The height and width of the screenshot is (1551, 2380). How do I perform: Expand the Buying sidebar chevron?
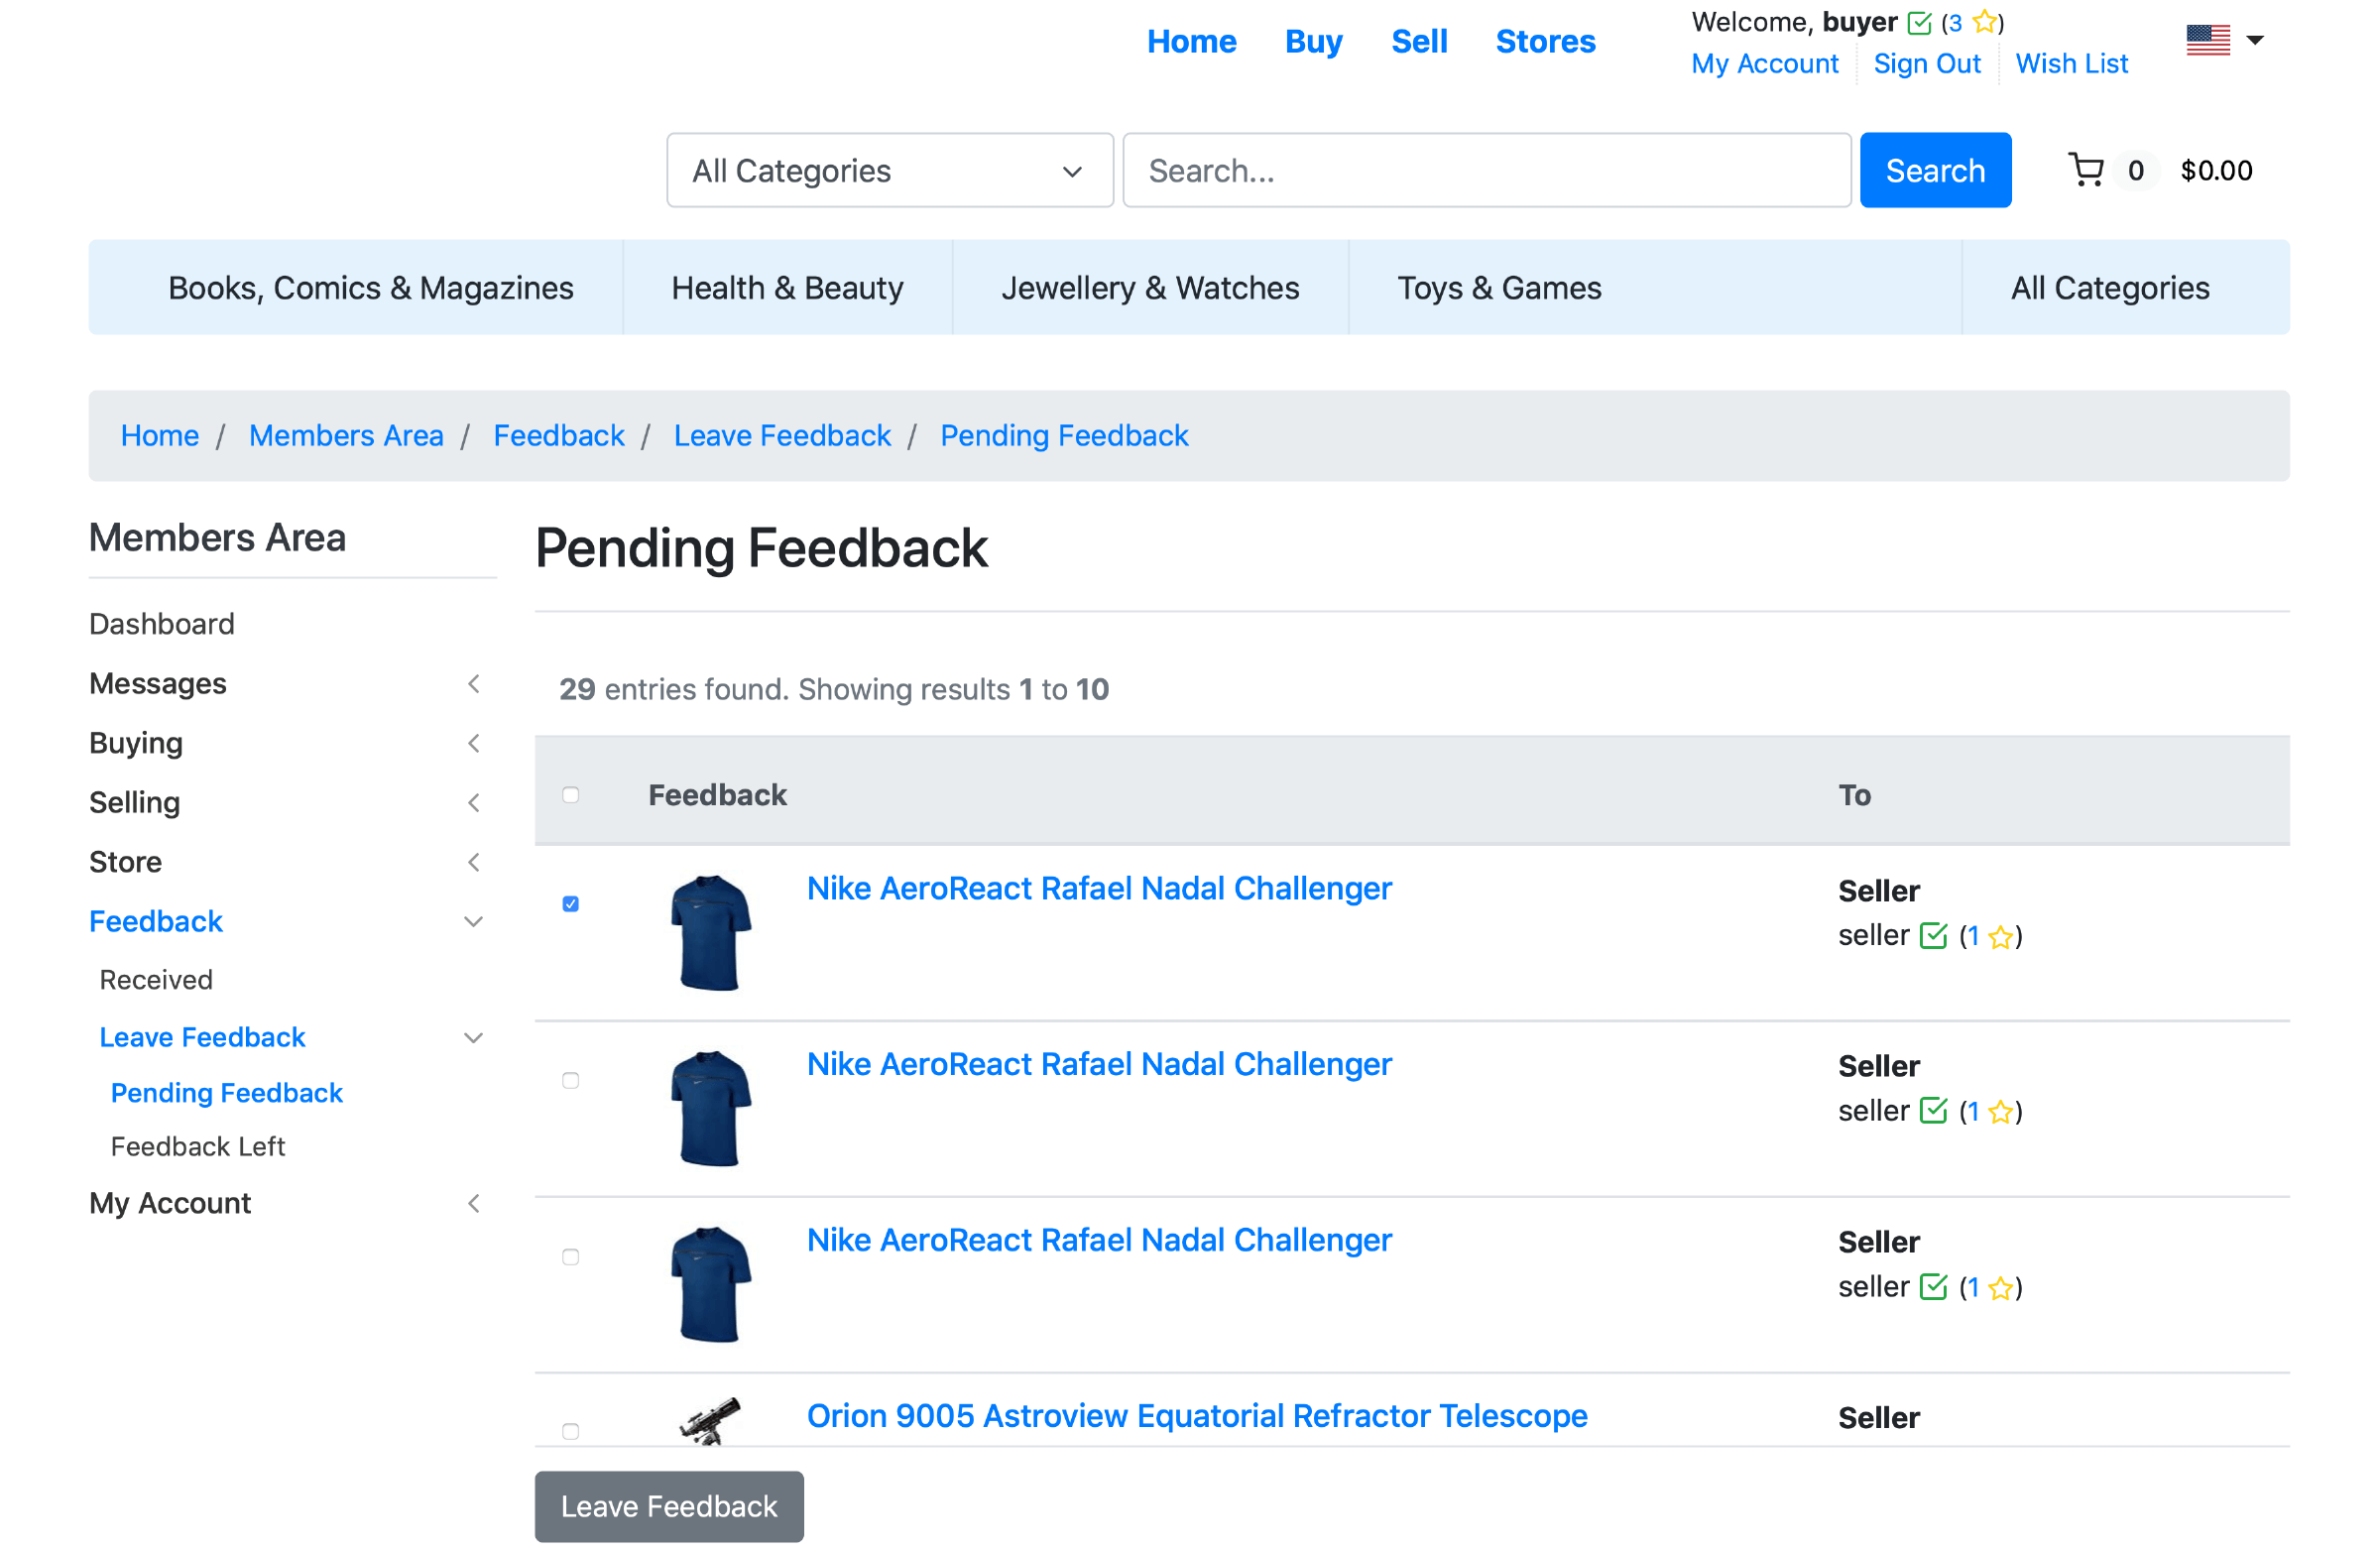474,743
